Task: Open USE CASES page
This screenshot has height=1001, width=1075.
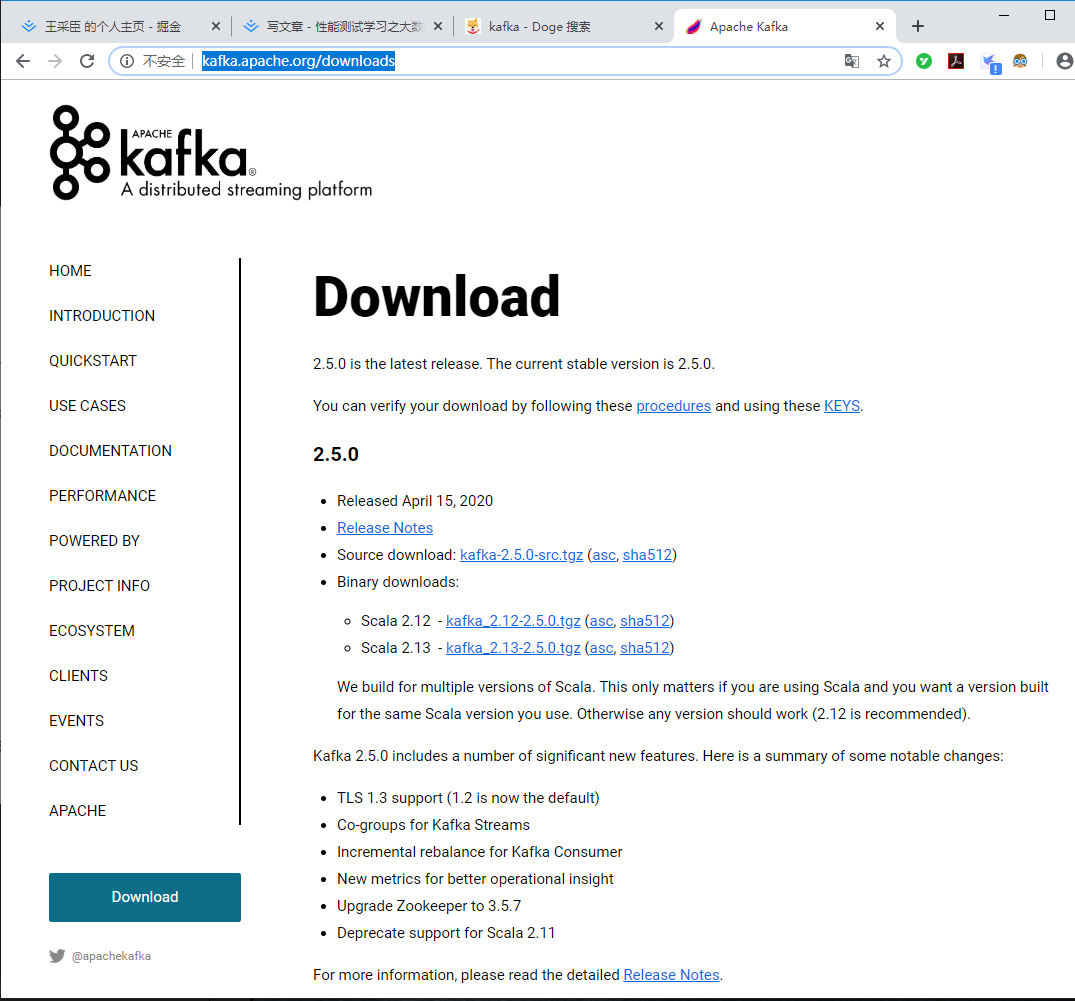Action: coord(87,406)
